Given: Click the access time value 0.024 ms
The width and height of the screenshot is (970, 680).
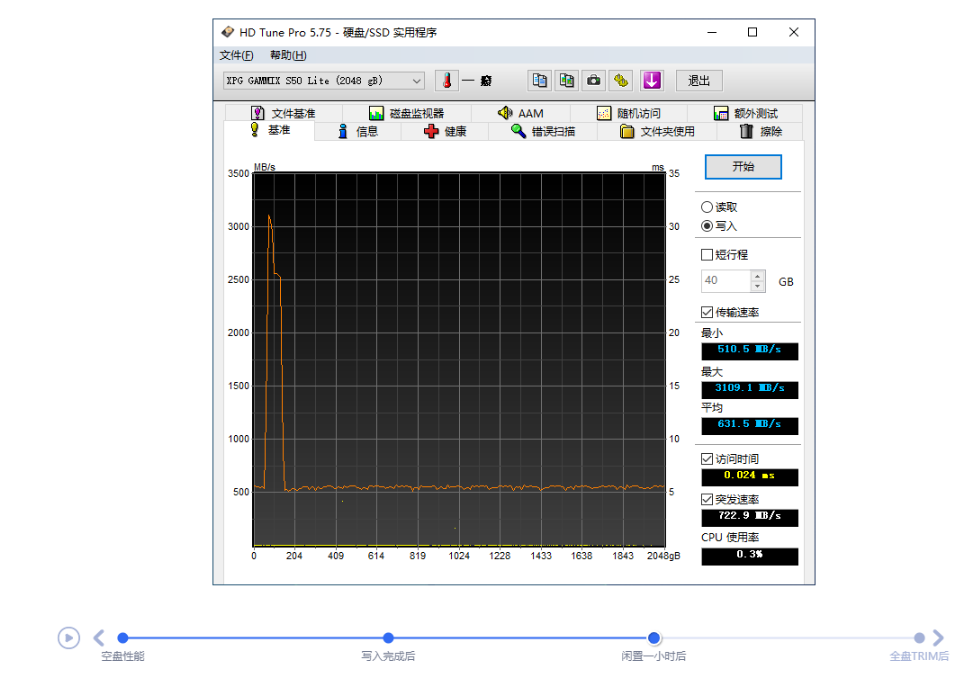Looking at the screenshot, I should (749, 476).
